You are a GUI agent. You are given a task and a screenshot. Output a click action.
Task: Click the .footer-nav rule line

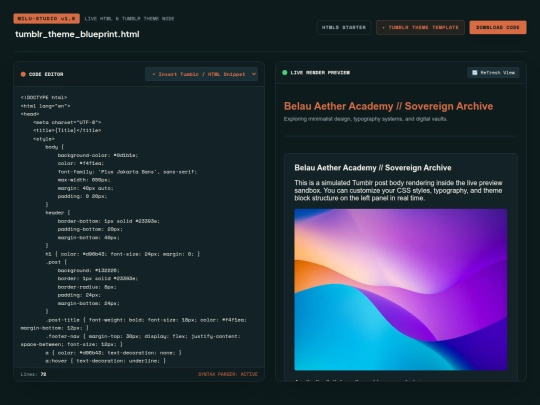tap(131, 340)
